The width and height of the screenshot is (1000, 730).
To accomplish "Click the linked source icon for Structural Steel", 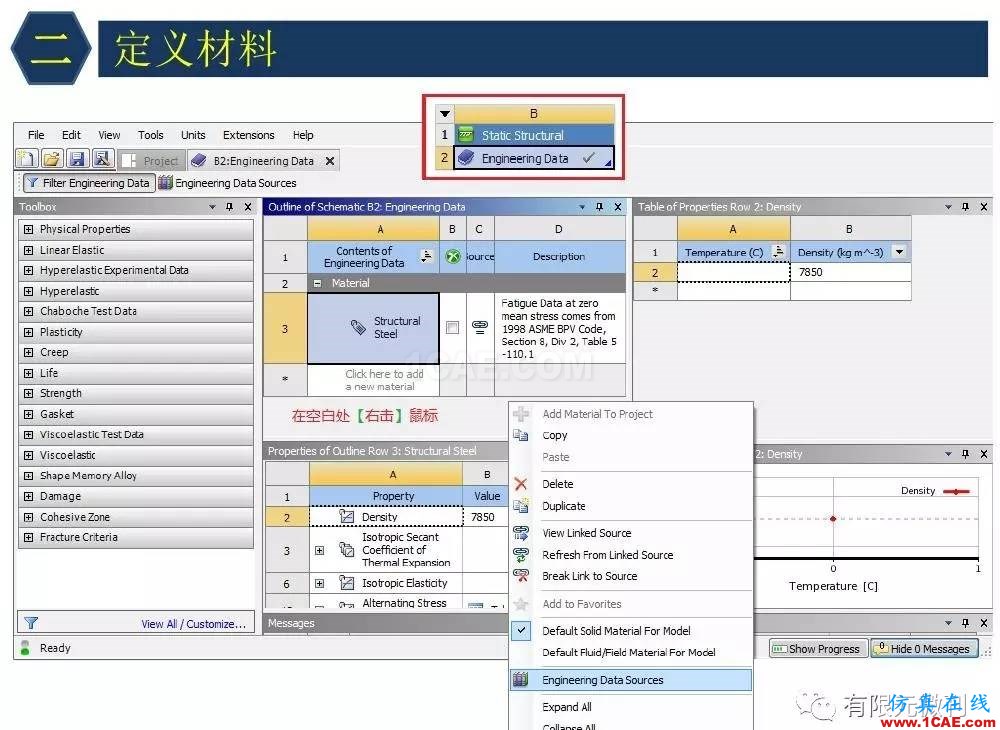I will tap(480, 326).
